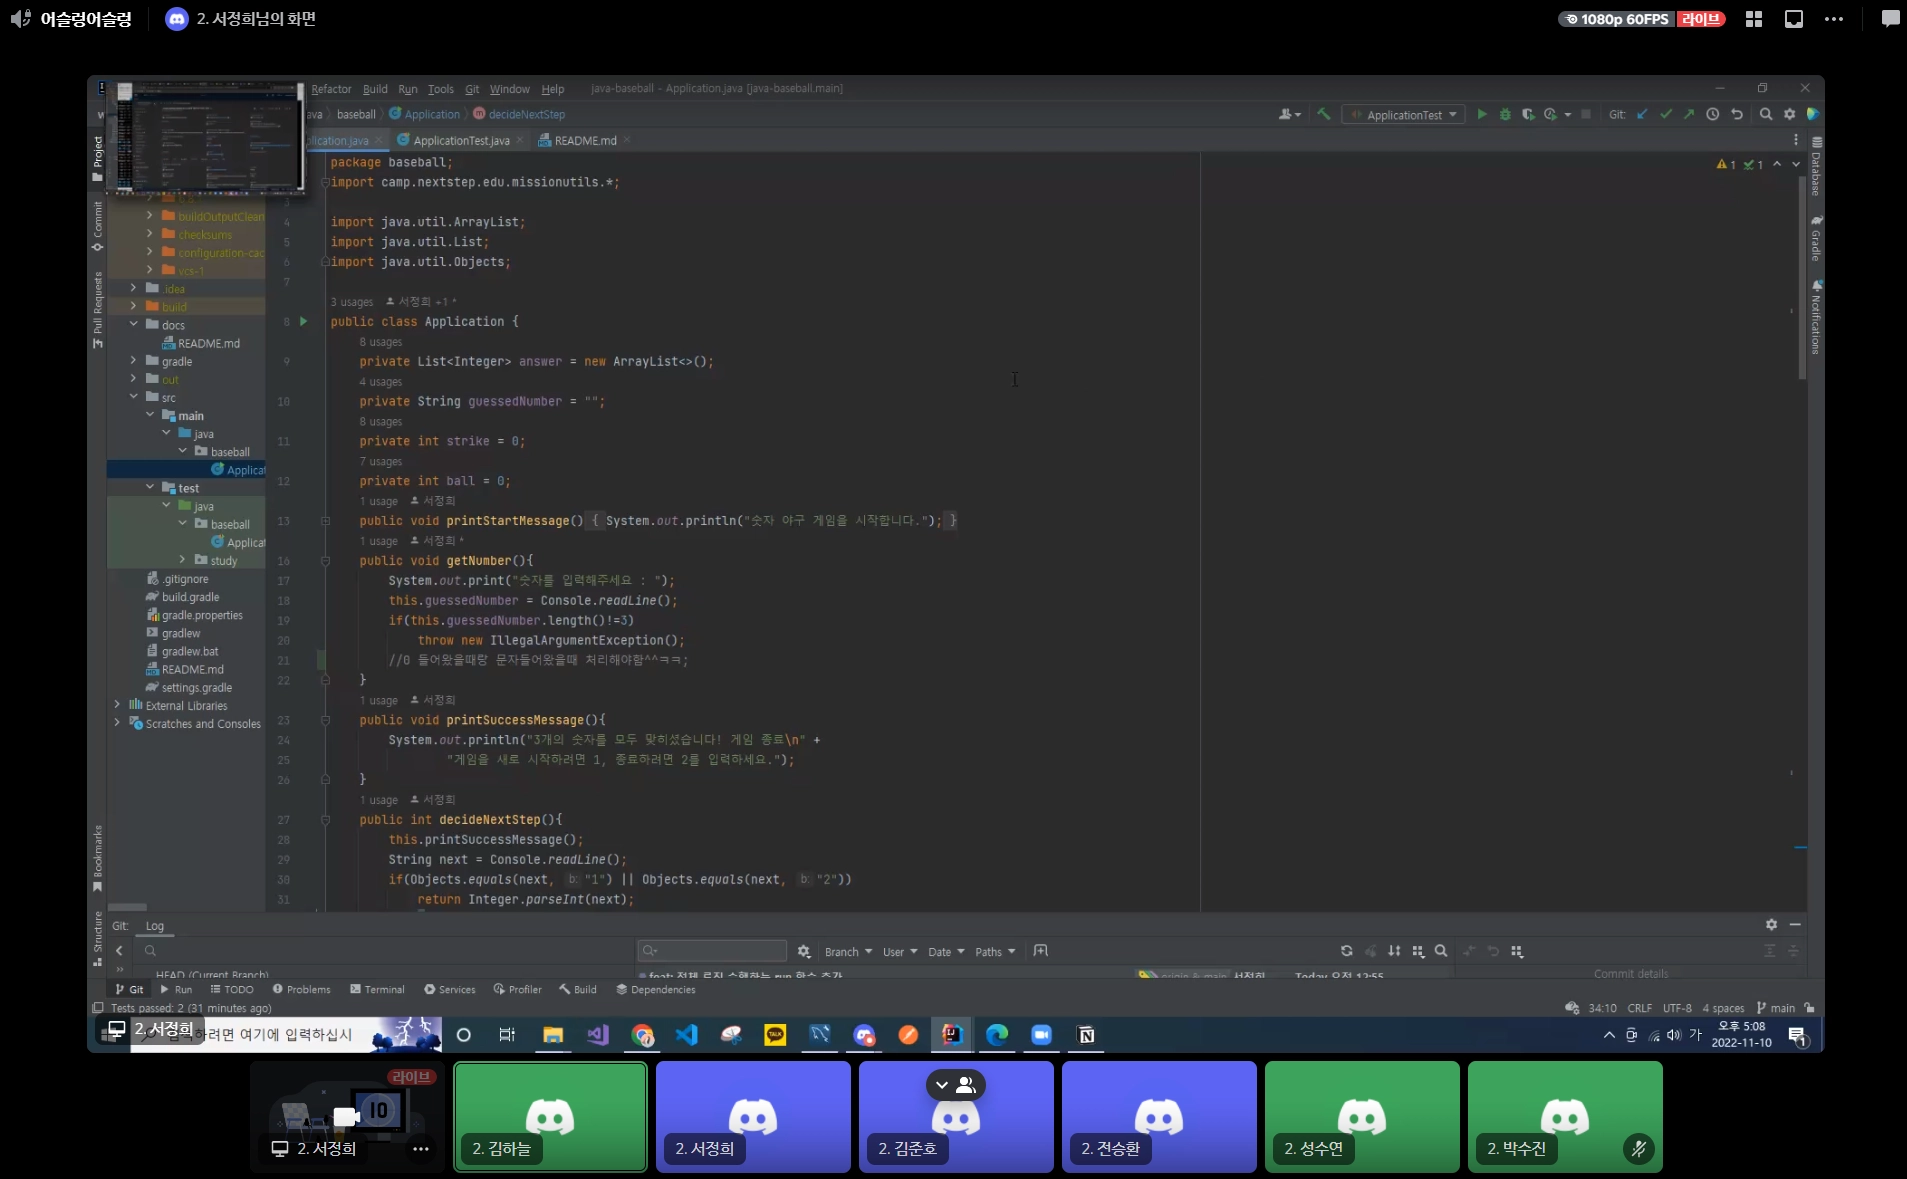Open the Discord chat panel icon
The height and width of the screenshot is (1179, 1907).
click(x=1889, y=19)
